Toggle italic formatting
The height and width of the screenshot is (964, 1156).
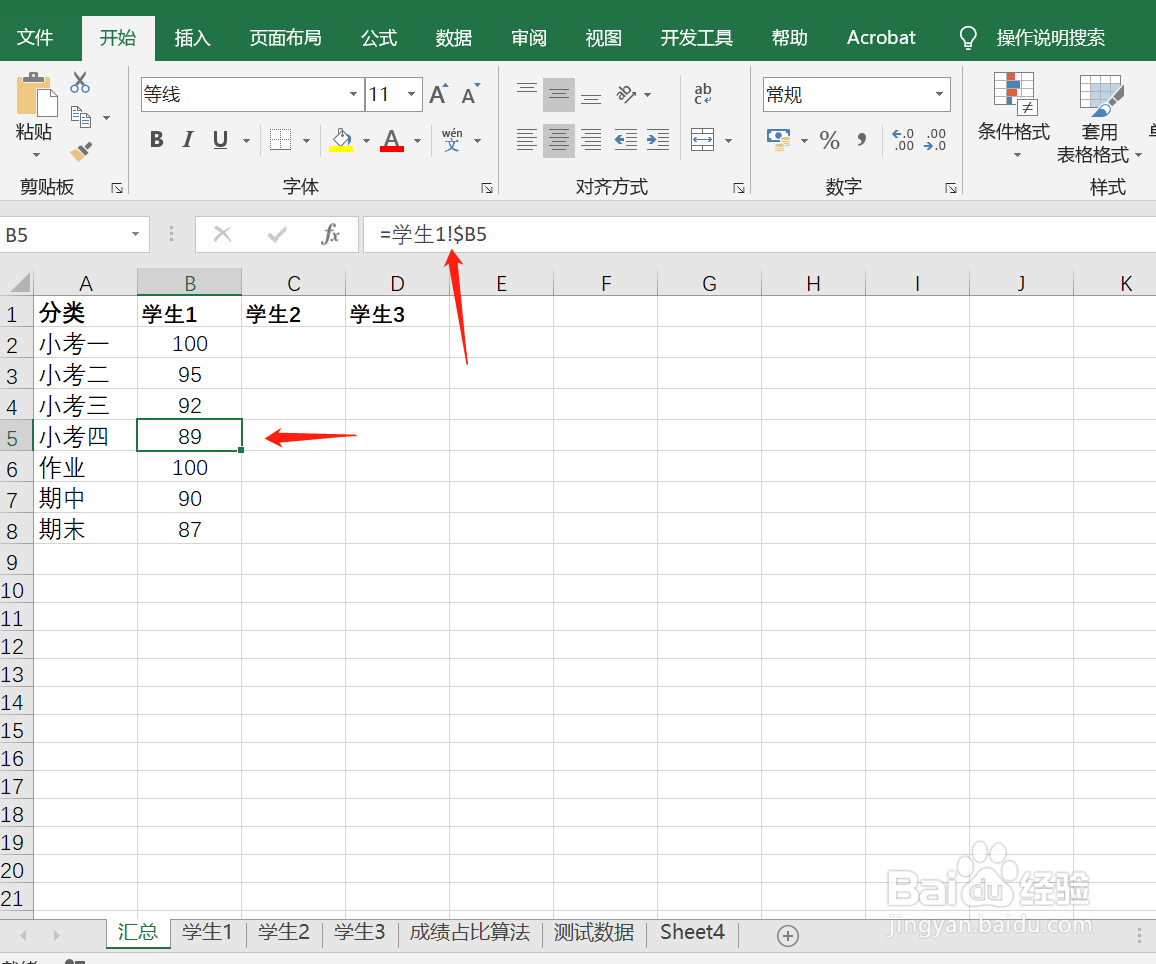tap(188, 140)
